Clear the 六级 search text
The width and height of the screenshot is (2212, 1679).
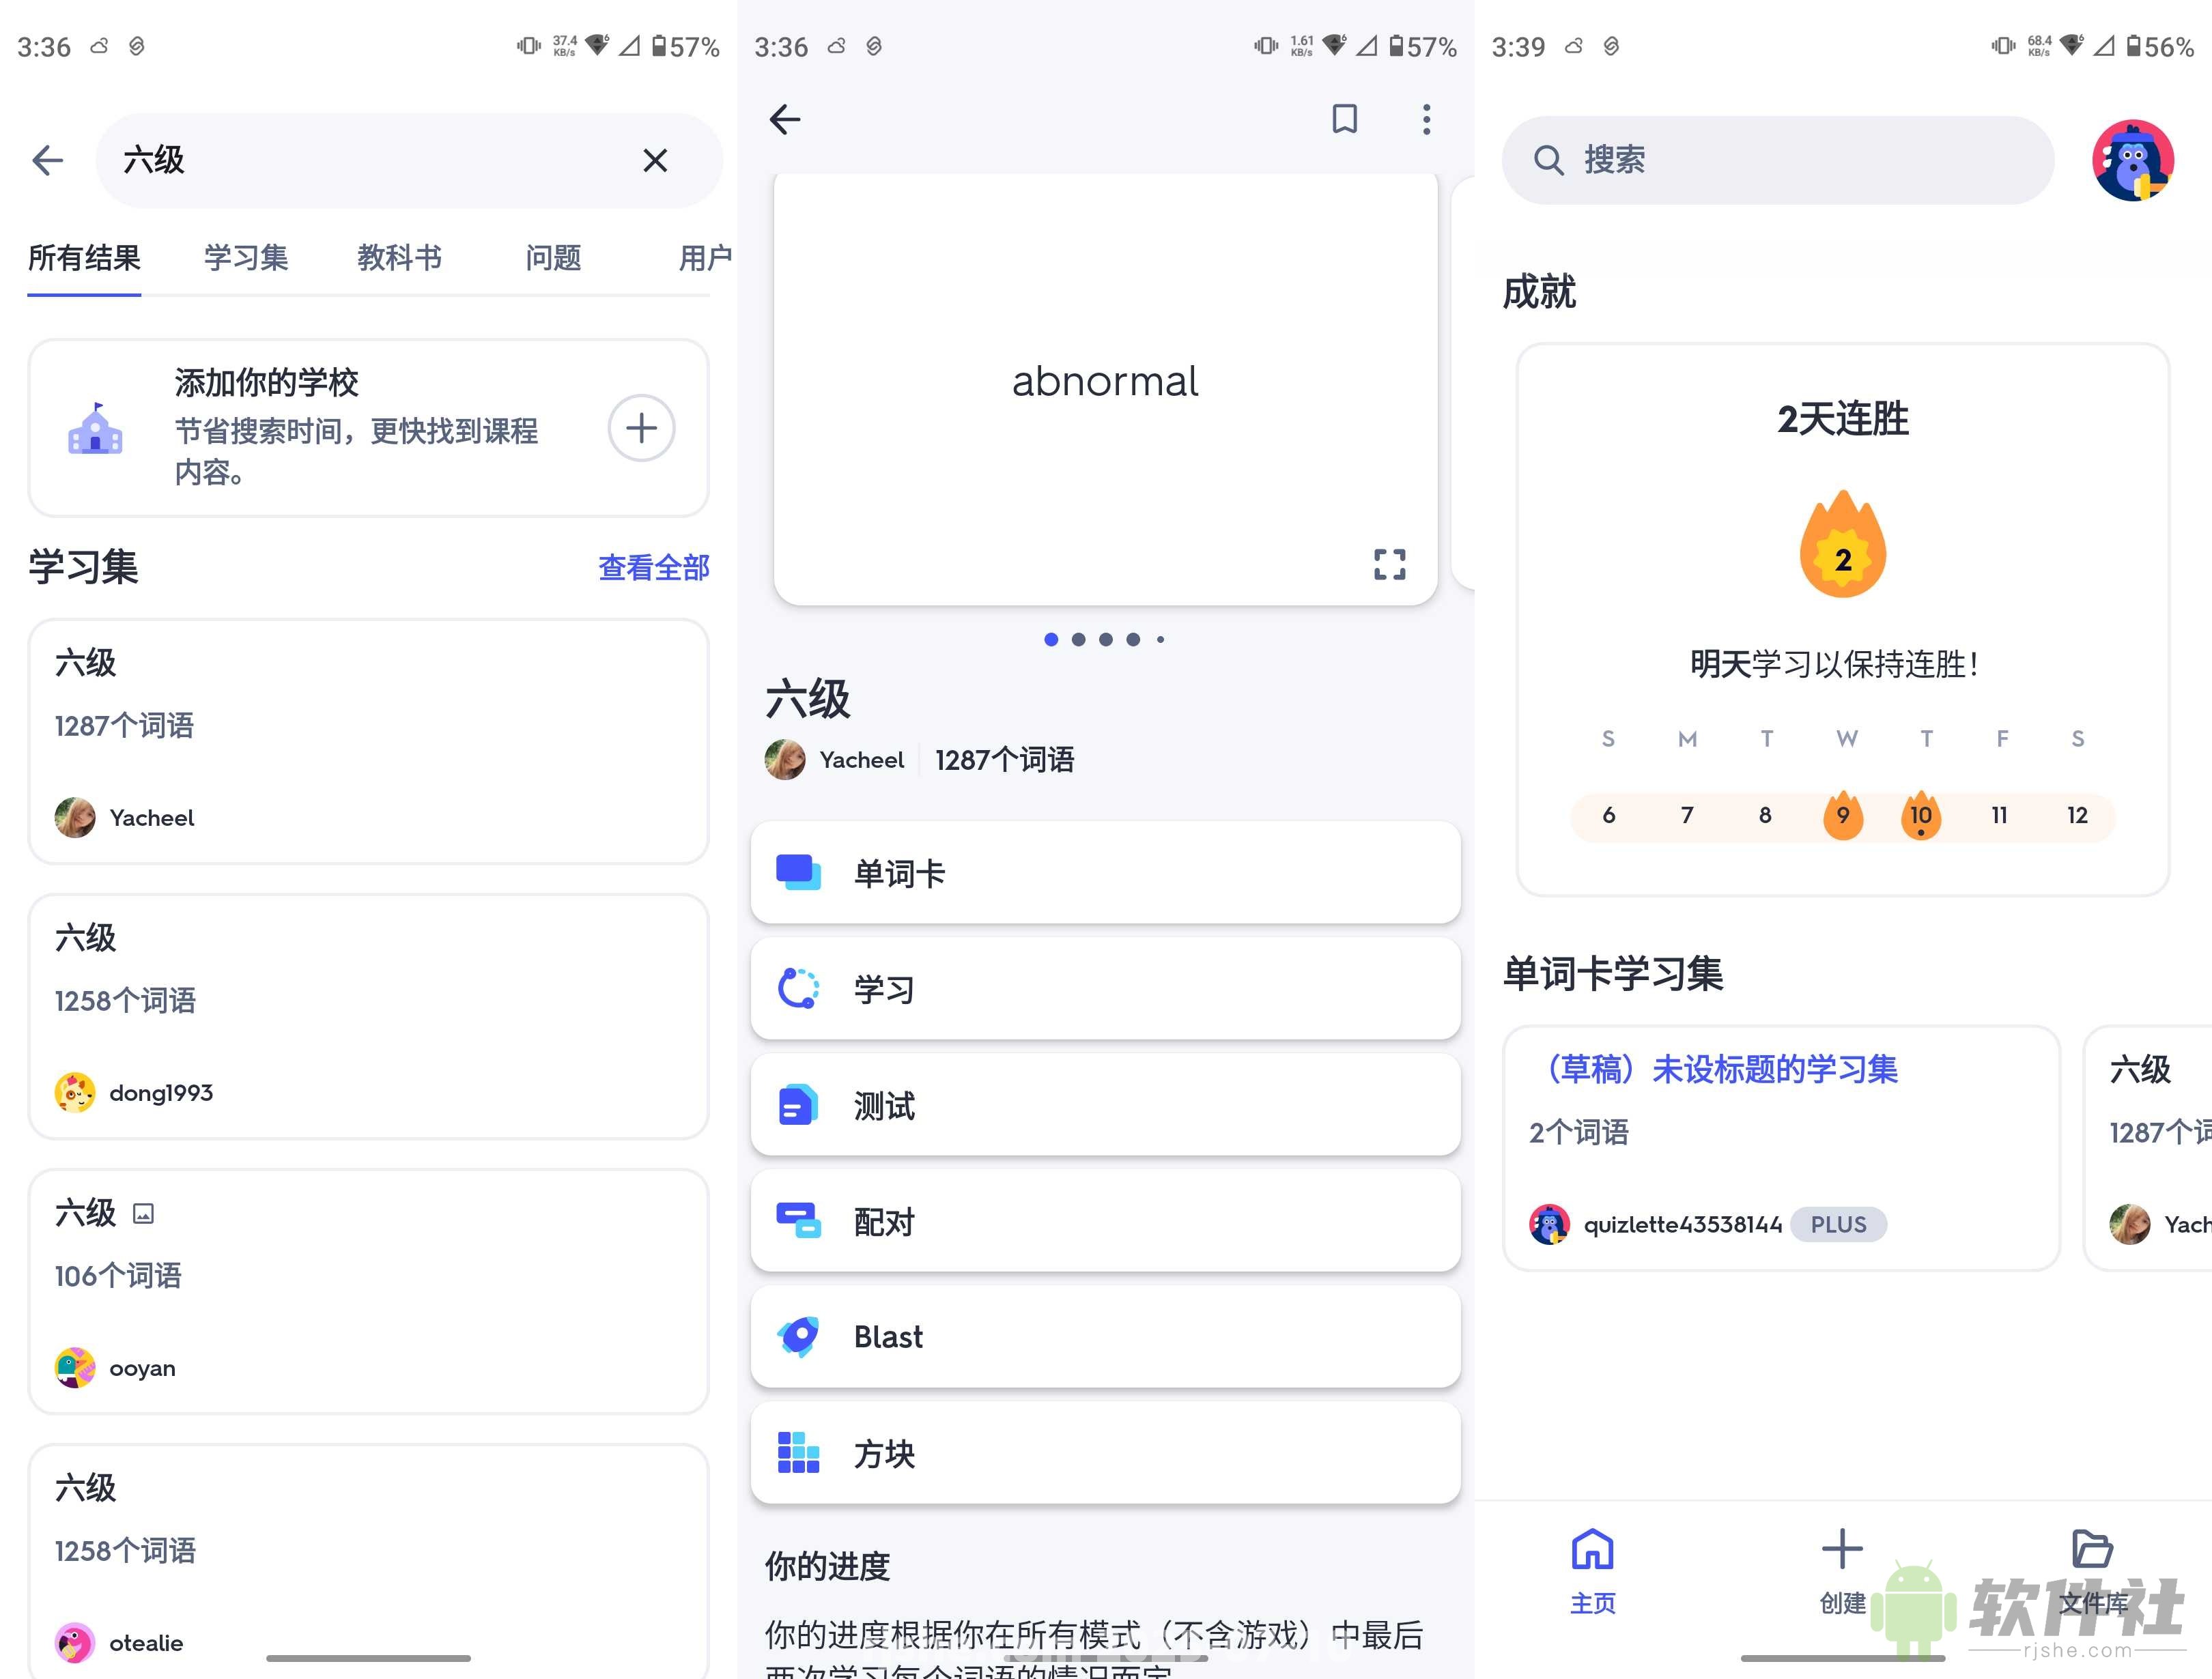click(x=655, y=160)
